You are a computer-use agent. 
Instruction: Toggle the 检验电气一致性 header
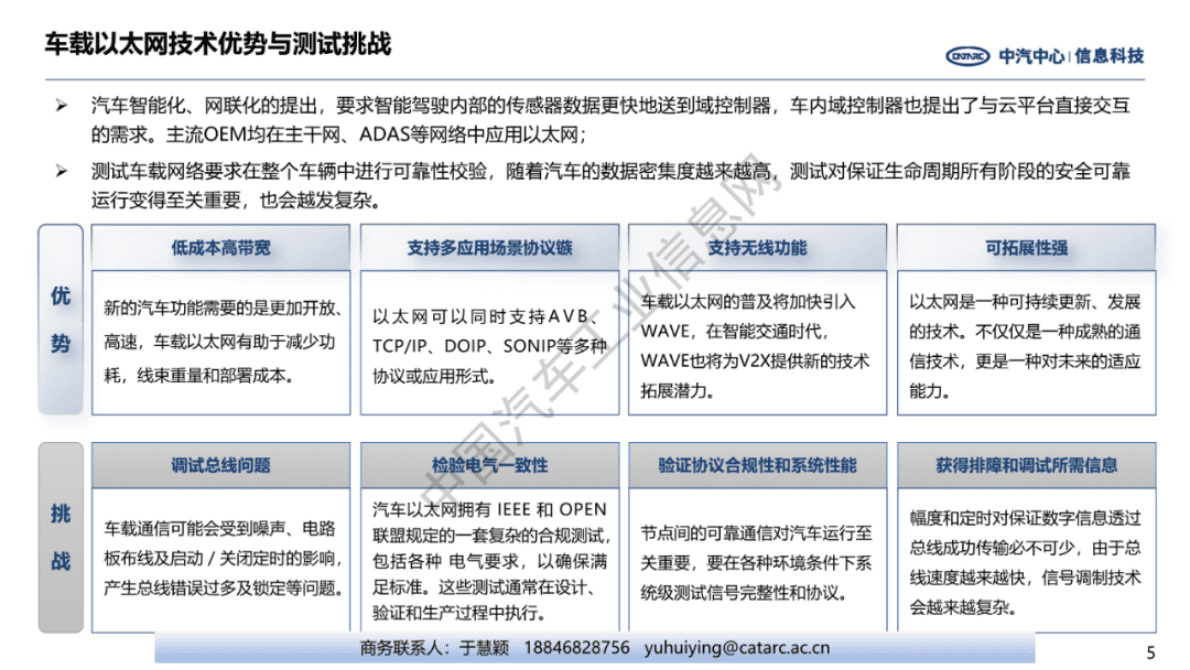click(x=489, y=465)
